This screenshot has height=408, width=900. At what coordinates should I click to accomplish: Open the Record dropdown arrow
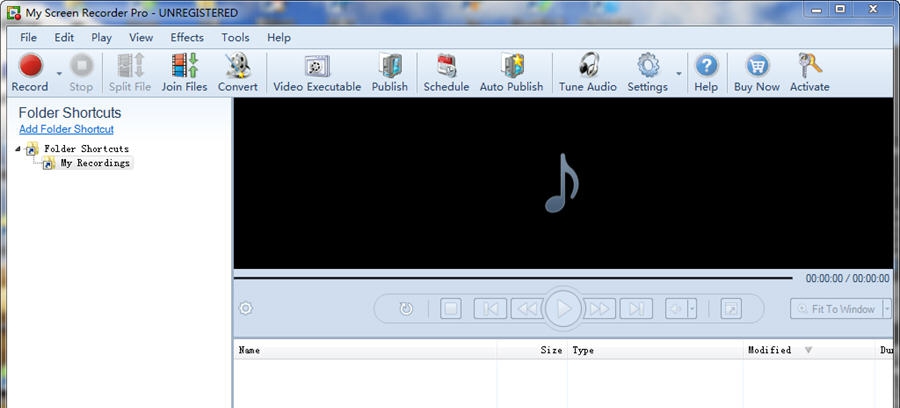(x=59, y=73)
